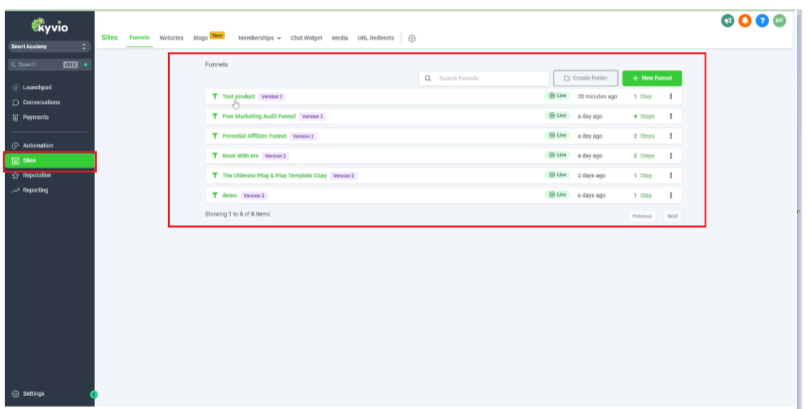The image size is (811, 409).
Task: Click the Create Folder button
Action: [585, 78]
